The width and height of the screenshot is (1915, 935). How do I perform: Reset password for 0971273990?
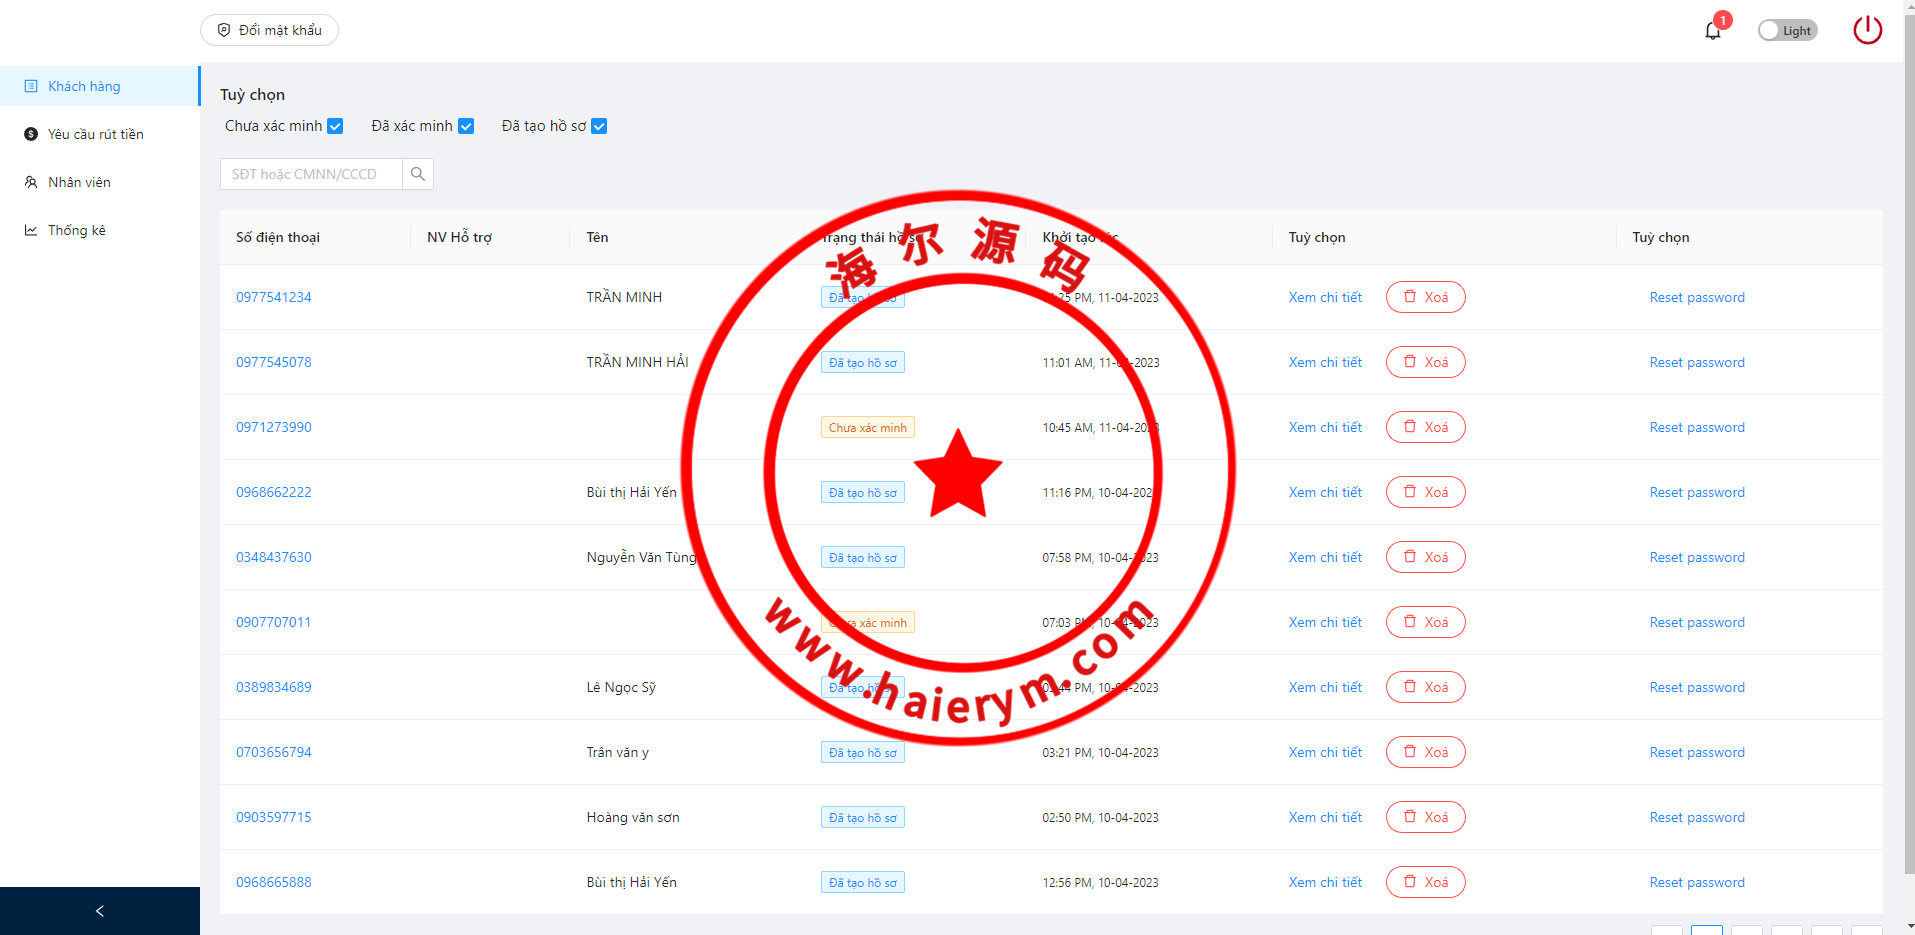click(1697, 427)
